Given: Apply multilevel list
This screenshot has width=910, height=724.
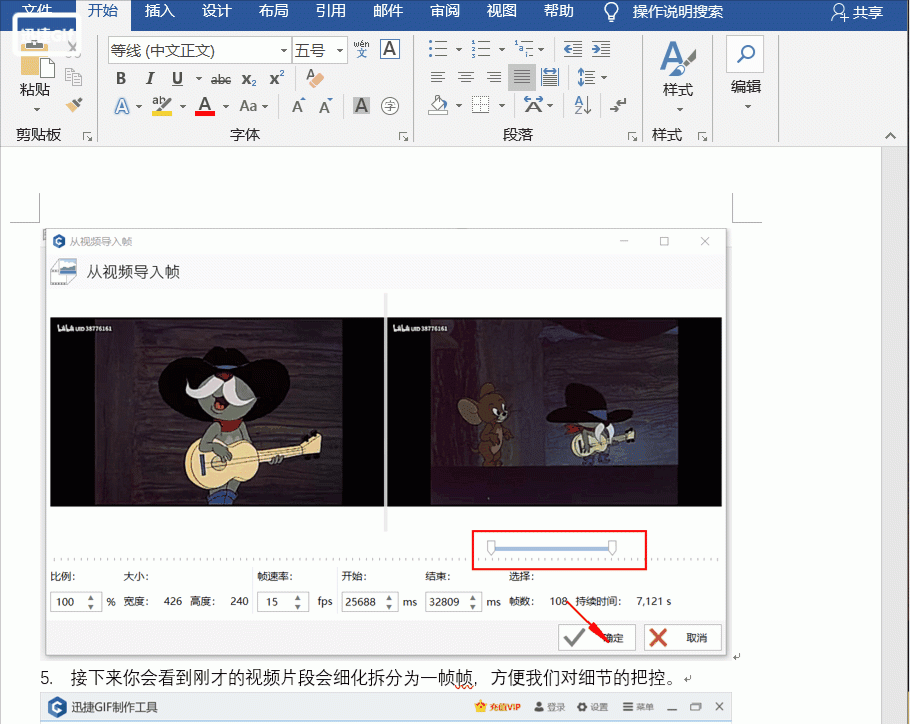Looking at the screenshot, I should pyautogui.click(x=524, y=49).
